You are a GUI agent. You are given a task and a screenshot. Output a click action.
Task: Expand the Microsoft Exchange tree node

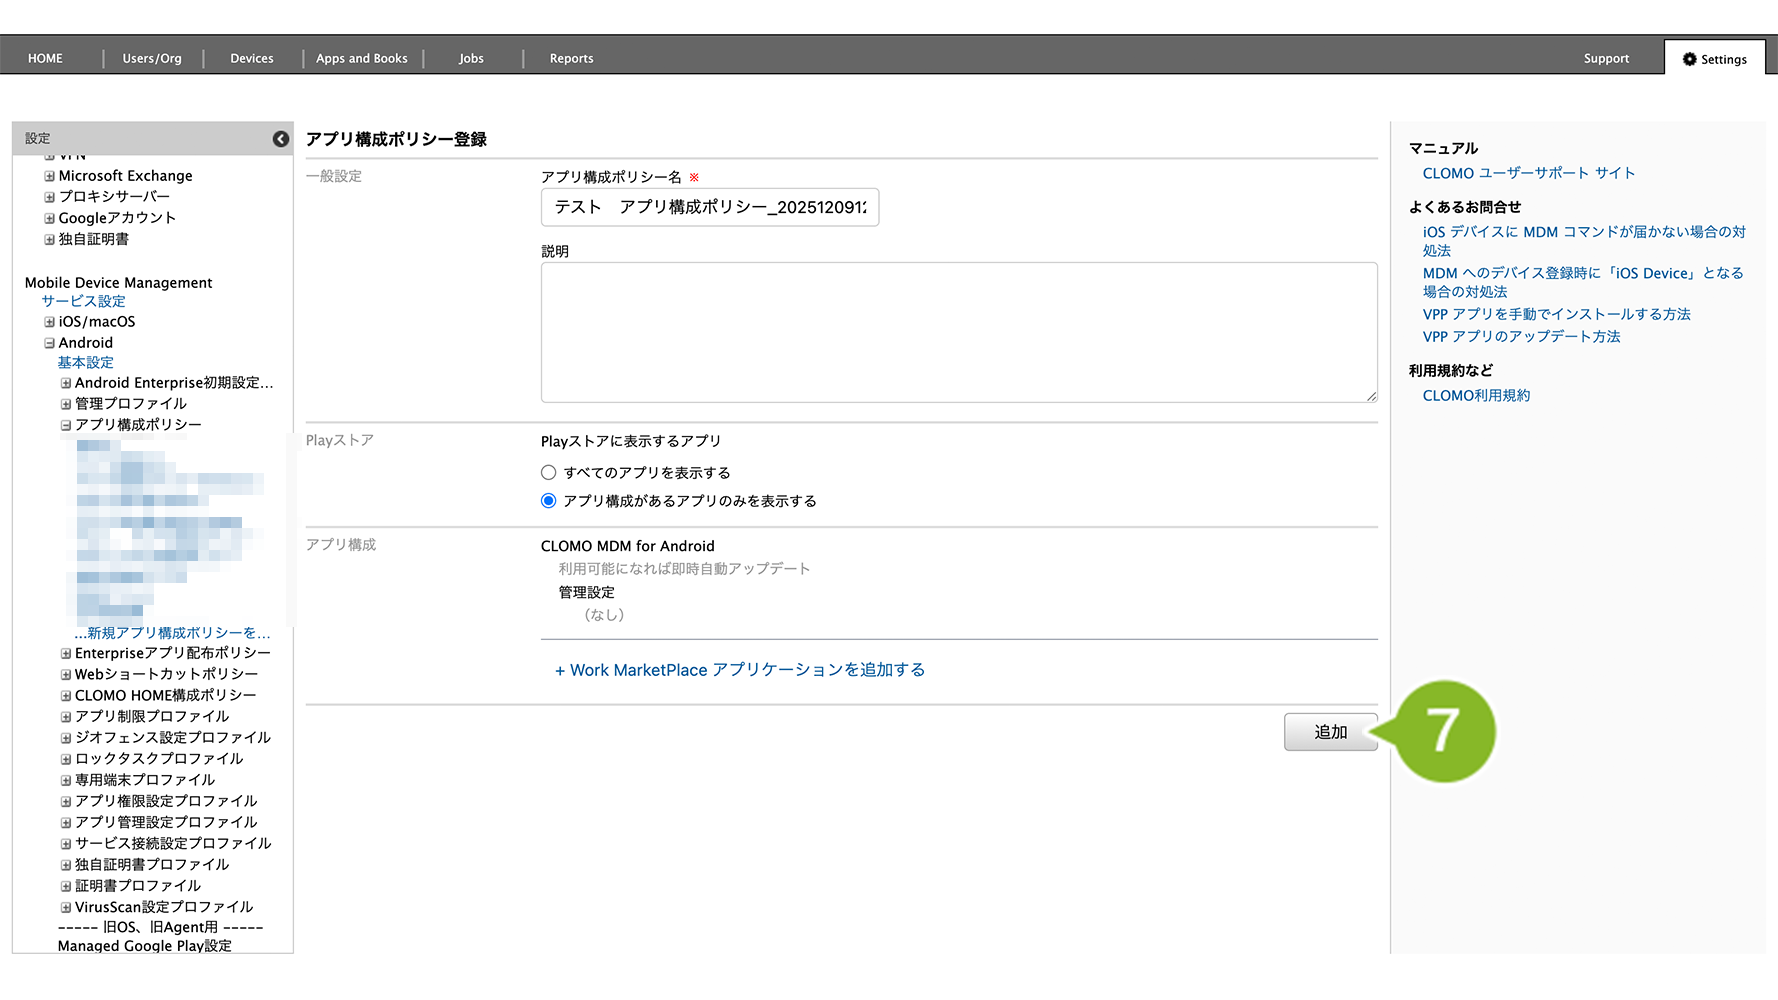[x=49, y=176]
